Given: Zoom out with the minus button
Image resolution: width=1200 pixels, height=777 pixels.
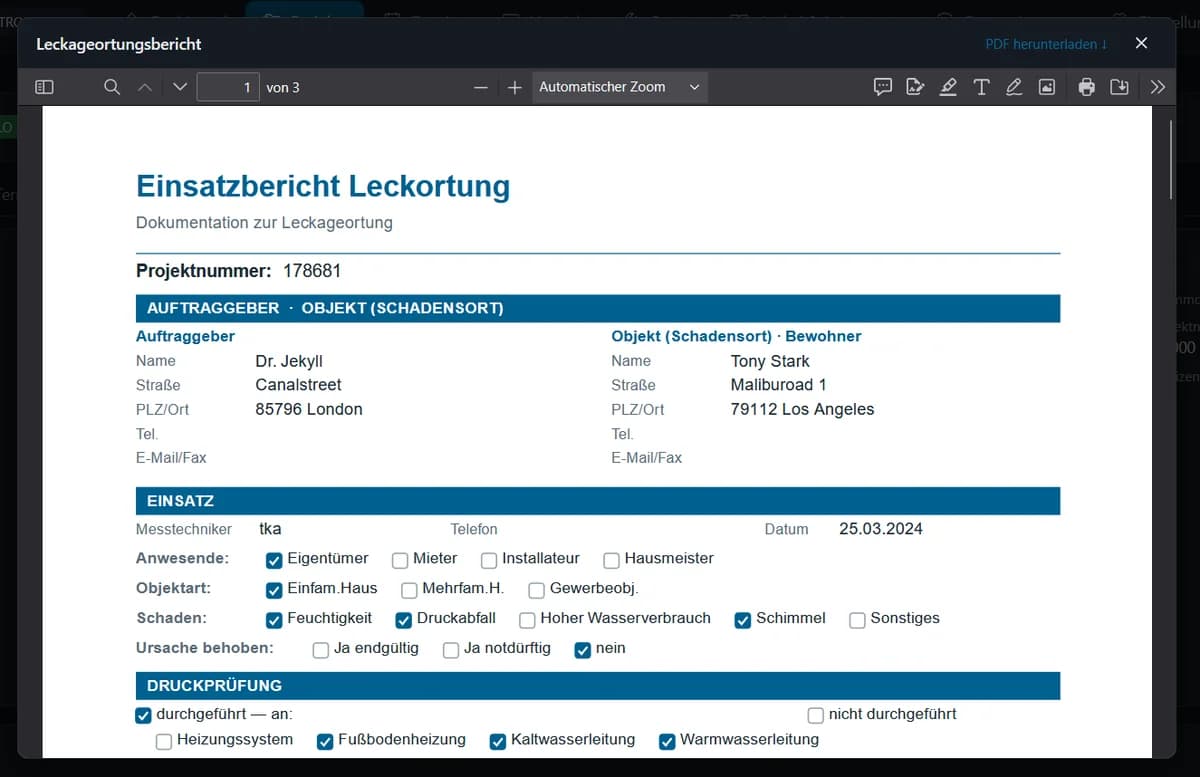Looking at the screenshot, I should coord(481,88).
